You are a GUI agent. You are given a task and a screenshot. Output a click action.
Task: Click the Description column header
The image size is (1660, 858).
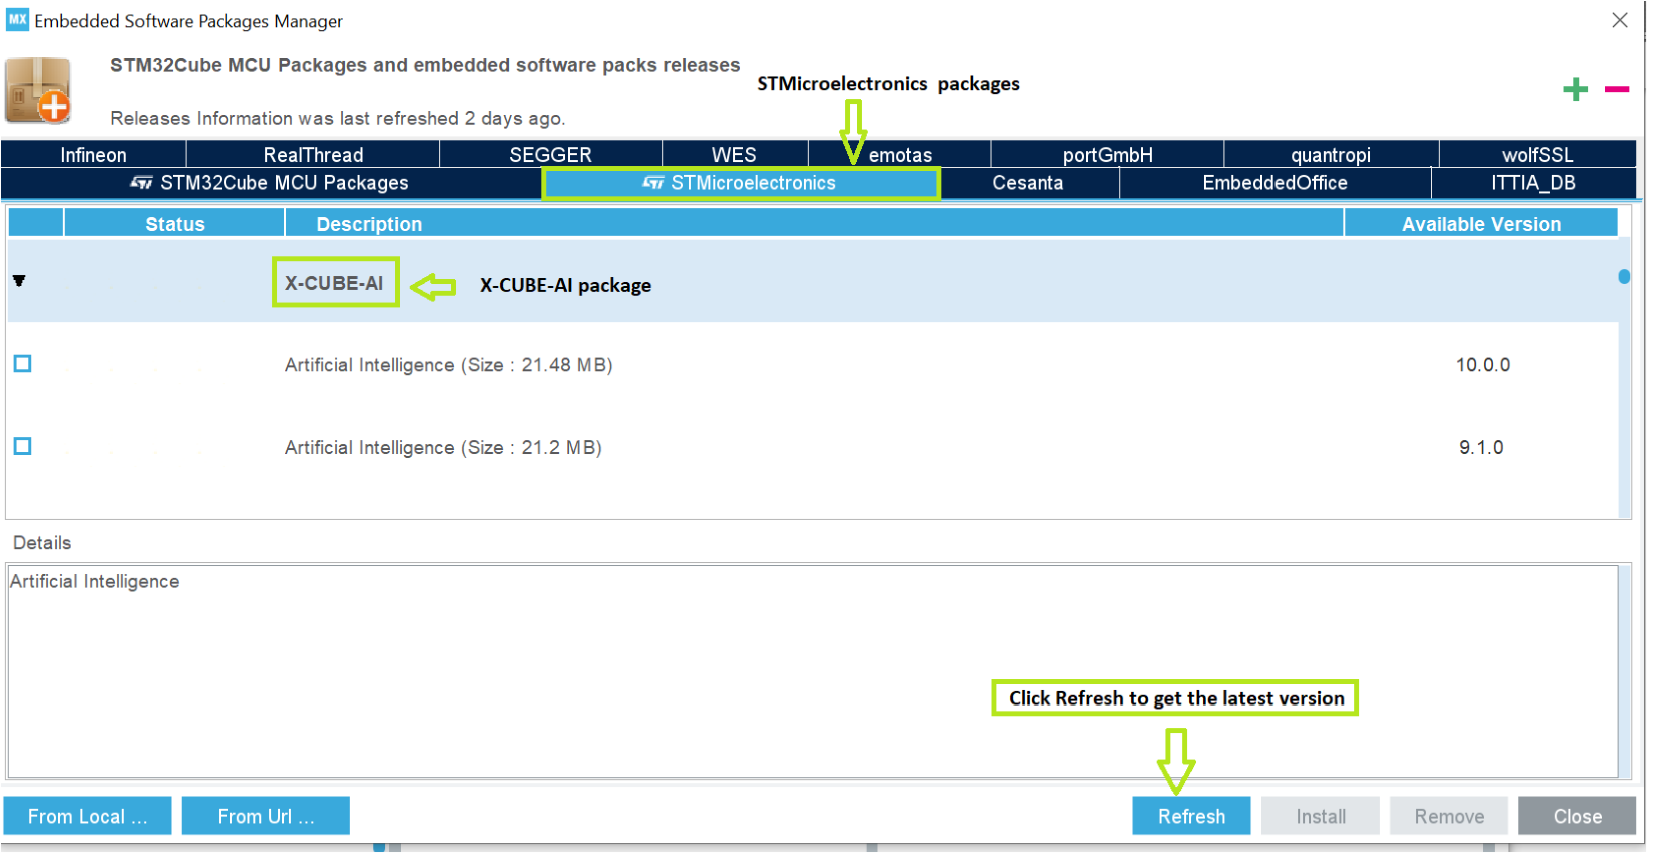click(814, 224)
